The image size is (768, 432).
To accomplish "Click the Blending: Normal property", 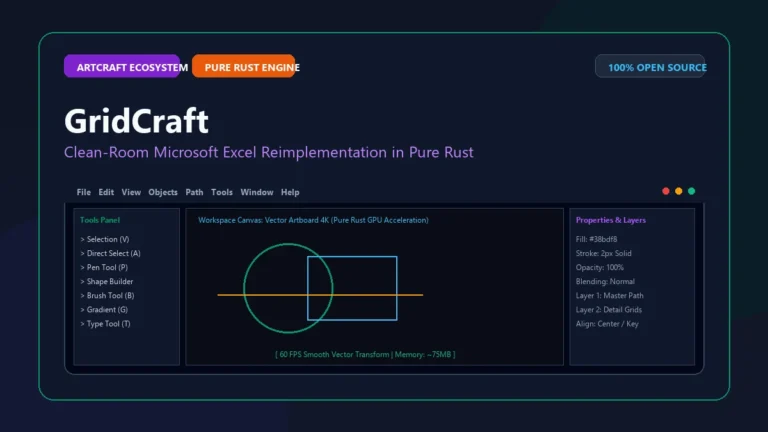I will (x=605, y=282).
